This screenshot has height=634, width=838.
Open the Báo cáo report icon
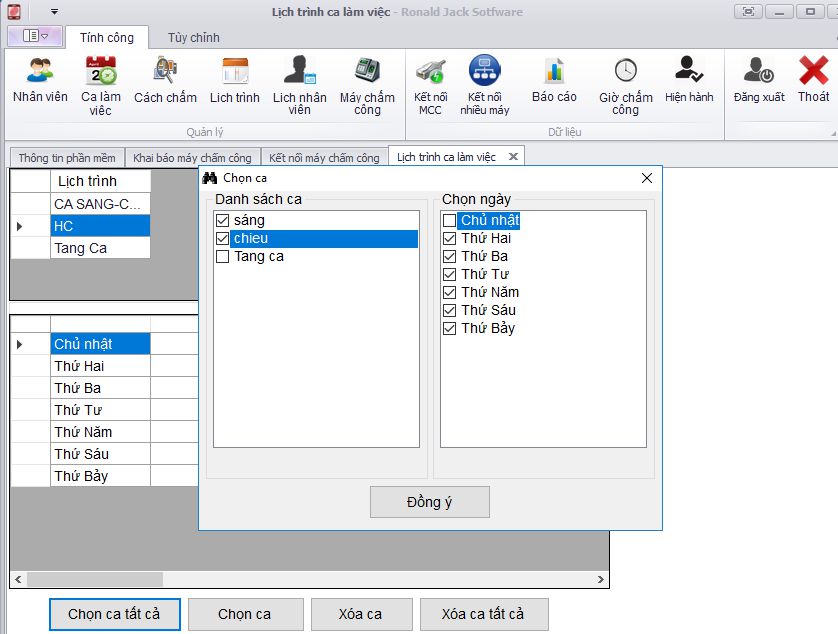pyautogui.click(x=554, y=72)
